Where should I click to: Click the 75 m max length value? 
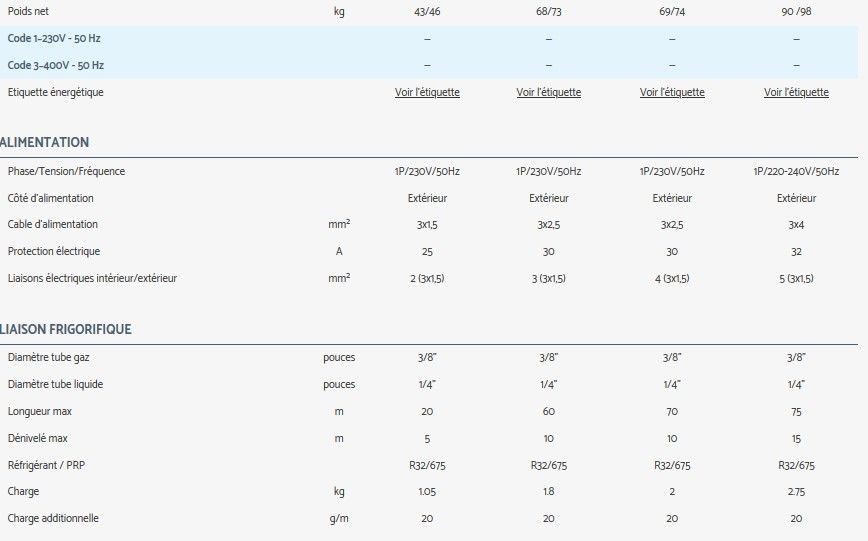pyautogui.click(x=796, y=411)
